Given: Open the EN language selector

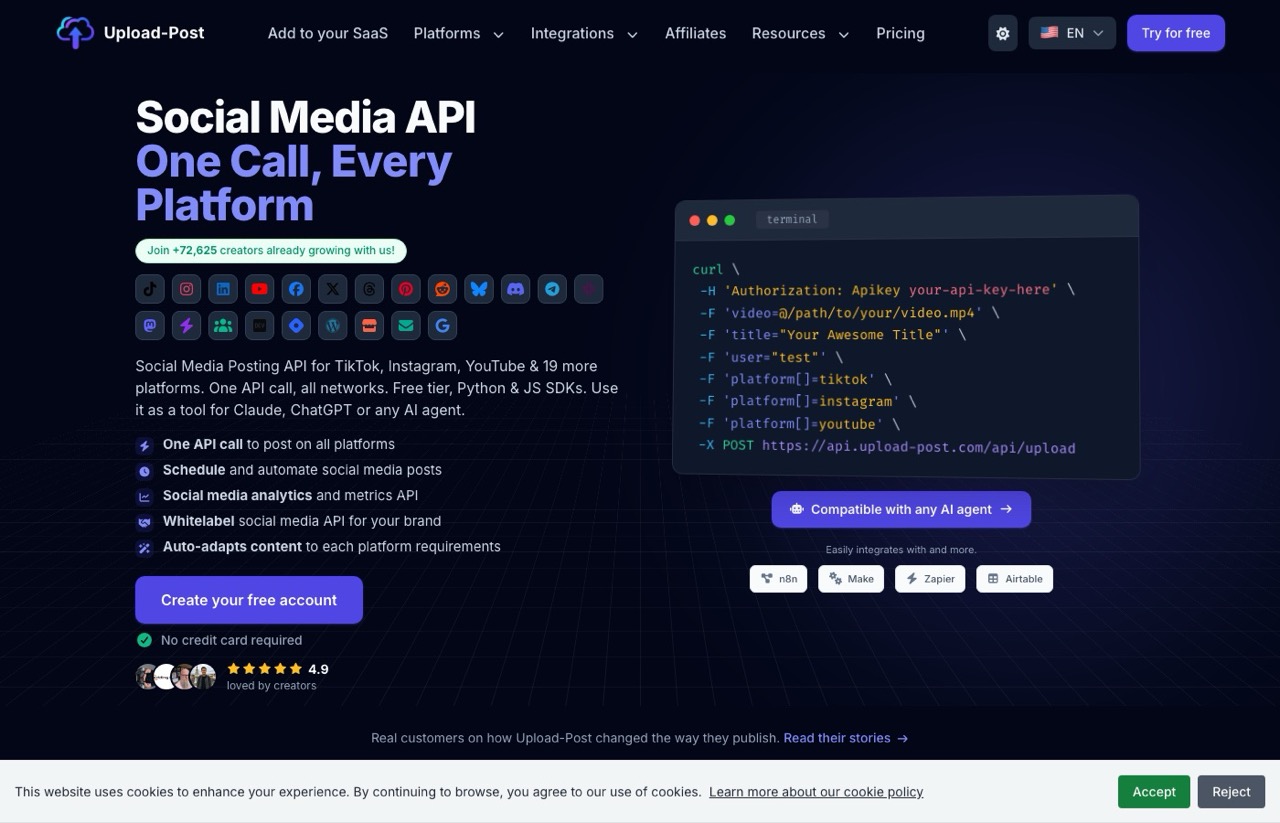Looking at the screenshot, I should pyautogui.click(x=1072, y=33).
